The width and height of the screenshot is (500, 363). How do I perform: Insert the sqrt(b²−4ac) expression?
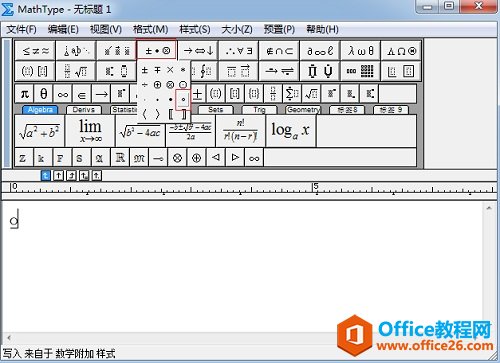[140, 131]
